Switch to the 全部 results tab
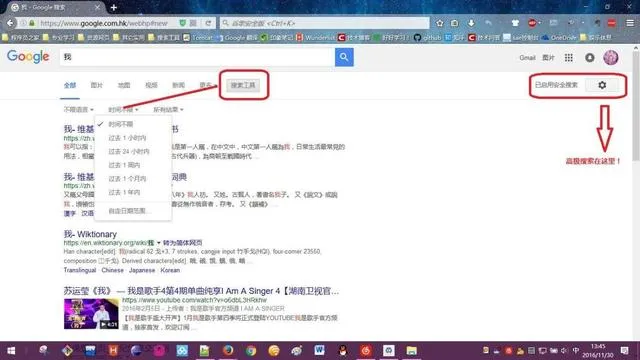 (70, 85)
